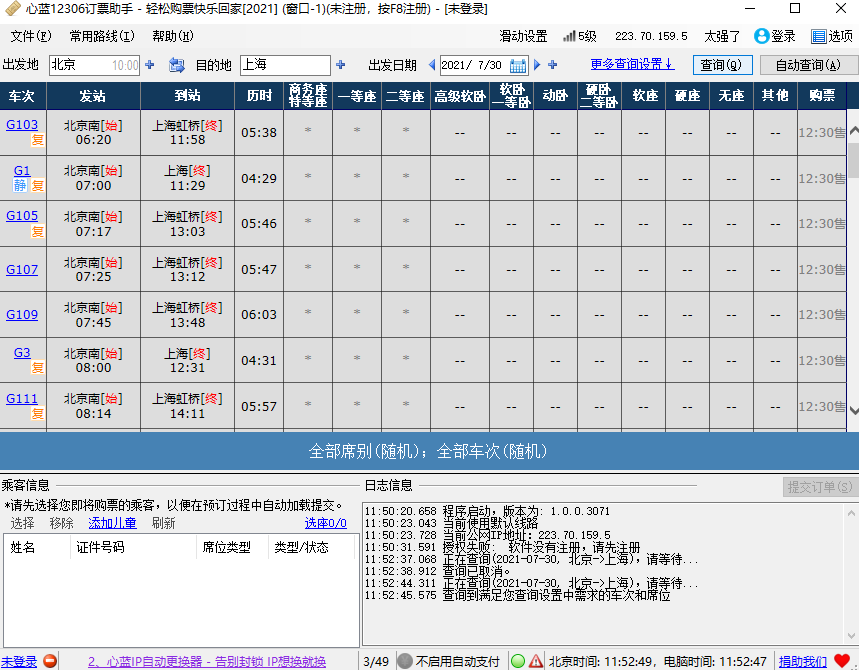The height and width of the screenshot is (670, 859).
Task: Click the swap origin and destination icon
Action: [x=177, y=65]
